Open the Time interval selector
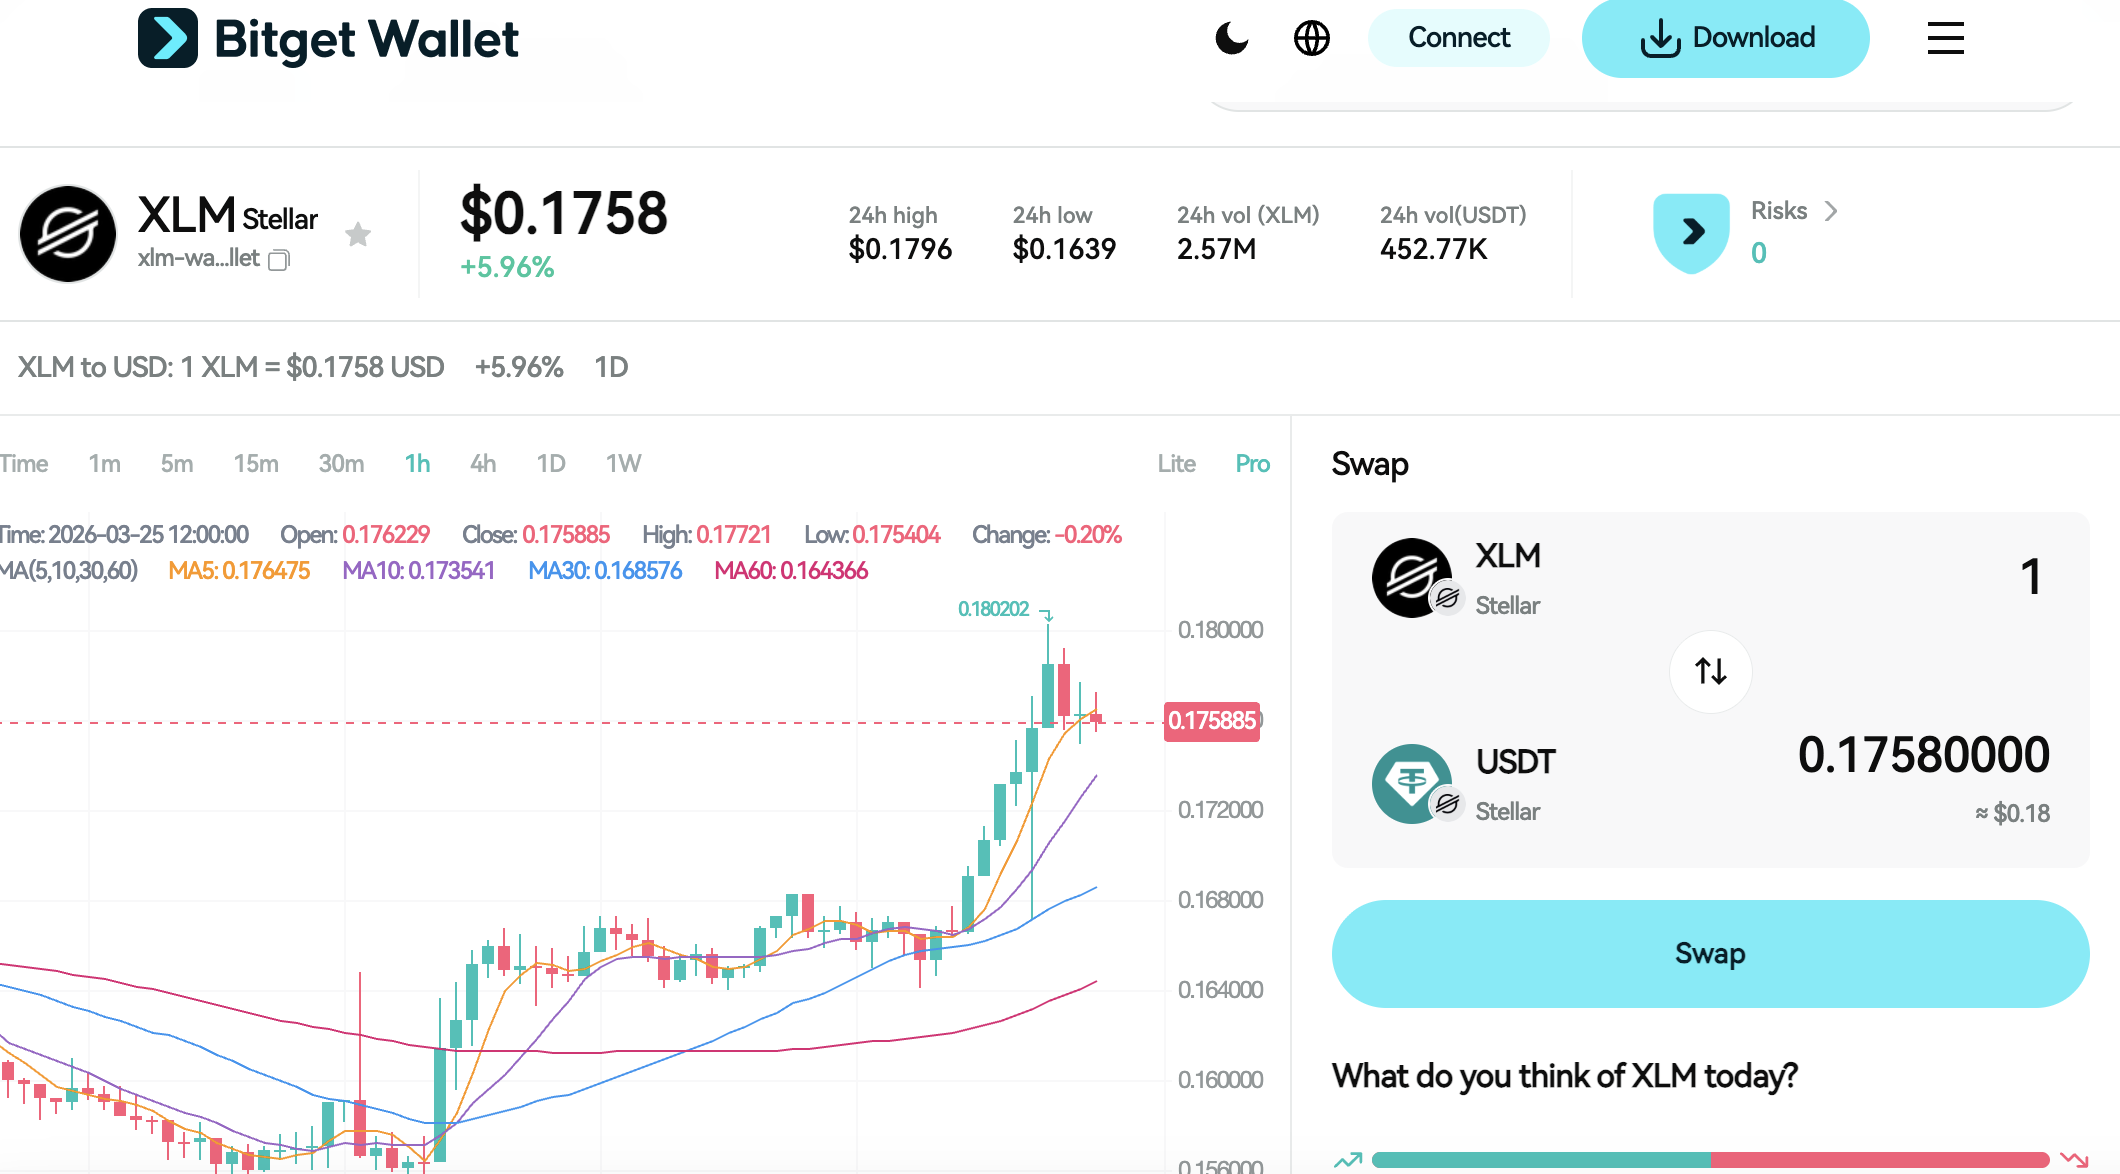The image size is (2120, 1174). (x=24, y=463)
